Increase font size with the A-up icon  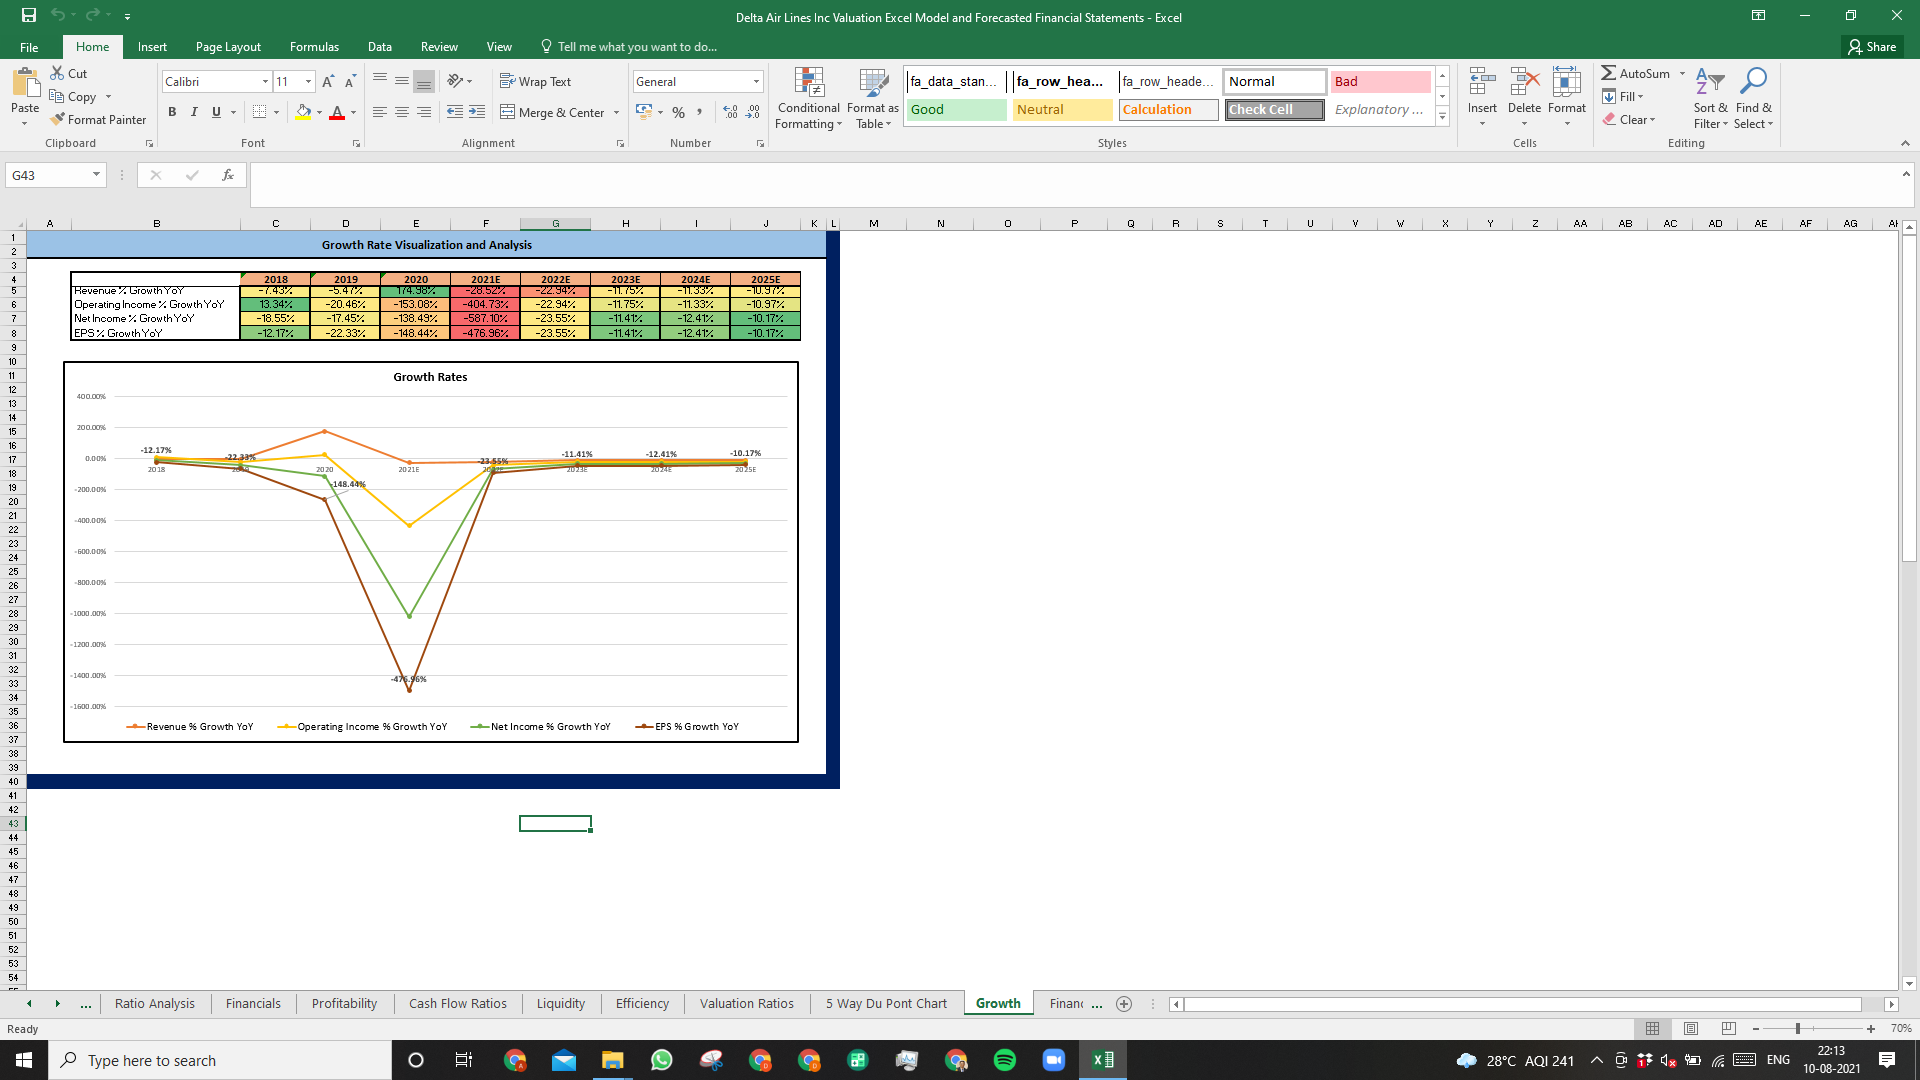[328, 82]
